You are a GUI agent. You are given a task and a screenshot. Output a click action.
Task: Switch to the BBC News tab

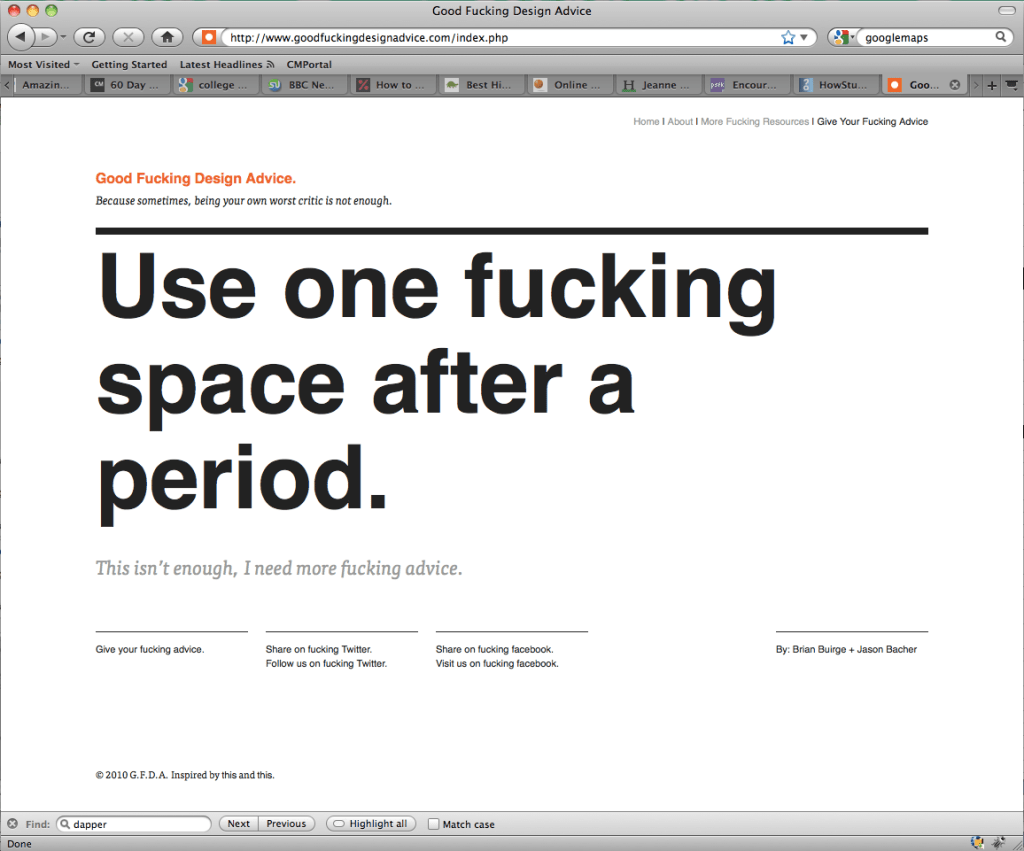pyautogui.click(x=304, y=85)
